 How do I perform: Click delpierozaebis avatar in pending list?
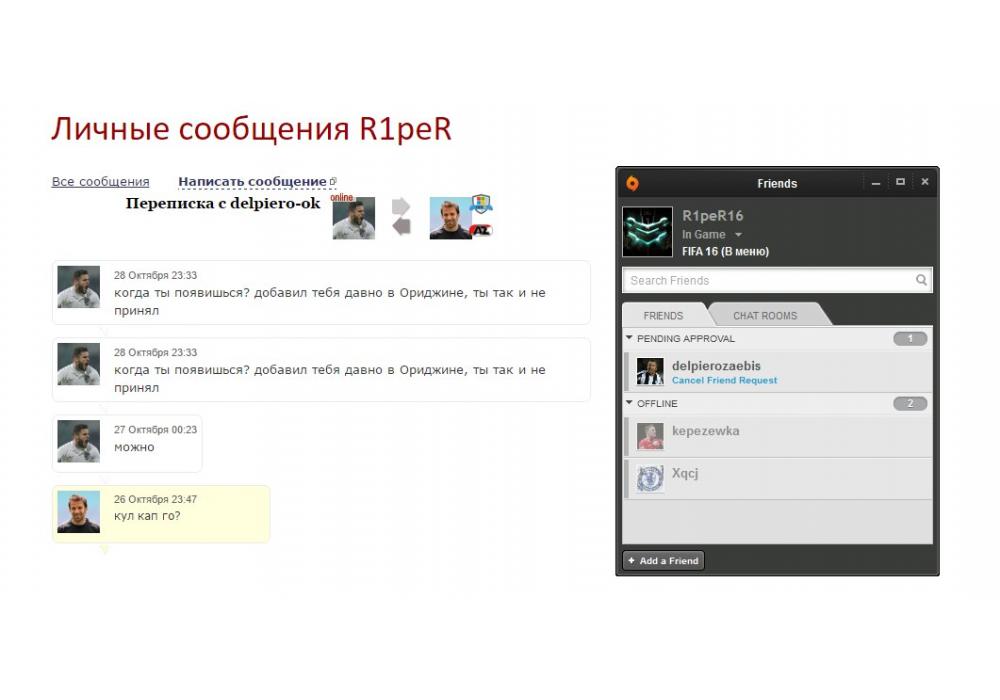tap(650, 372)
